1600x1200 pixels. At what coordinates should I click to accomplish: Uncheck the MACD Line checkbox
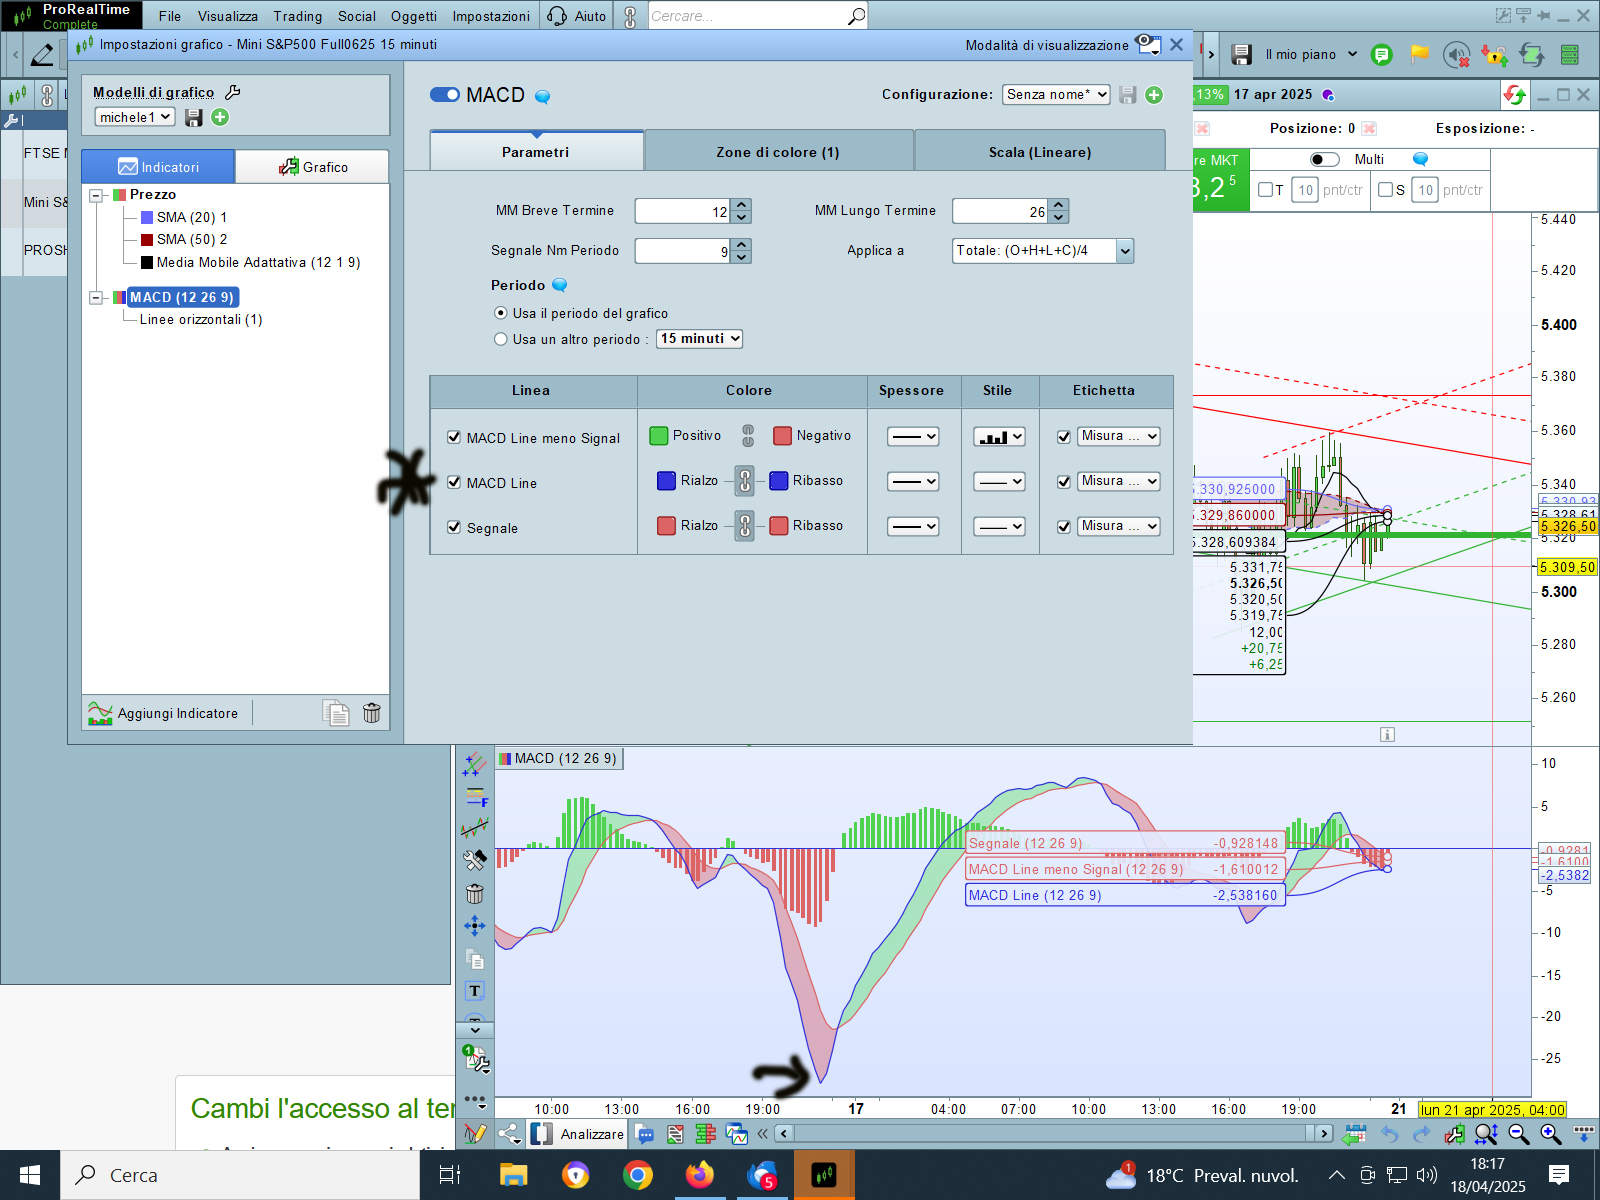click(454, 482)
